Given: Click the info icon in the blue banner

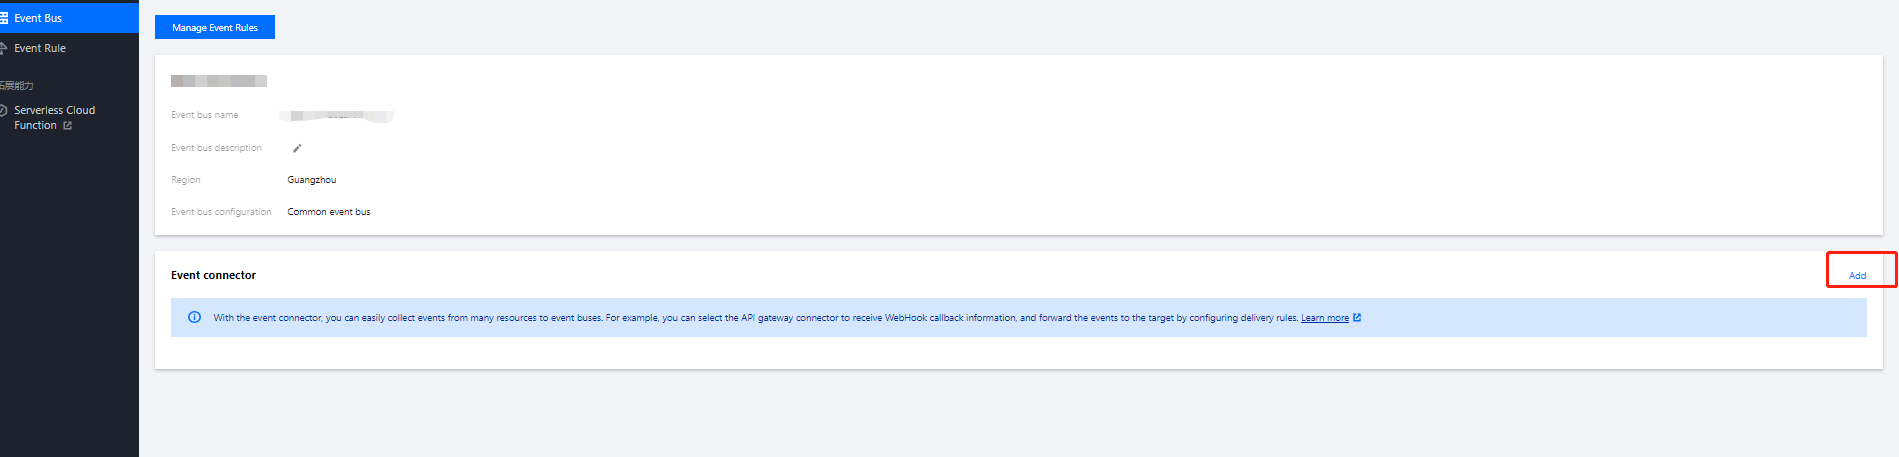Looking at the screenshot, I should click(x=195, y=318).
